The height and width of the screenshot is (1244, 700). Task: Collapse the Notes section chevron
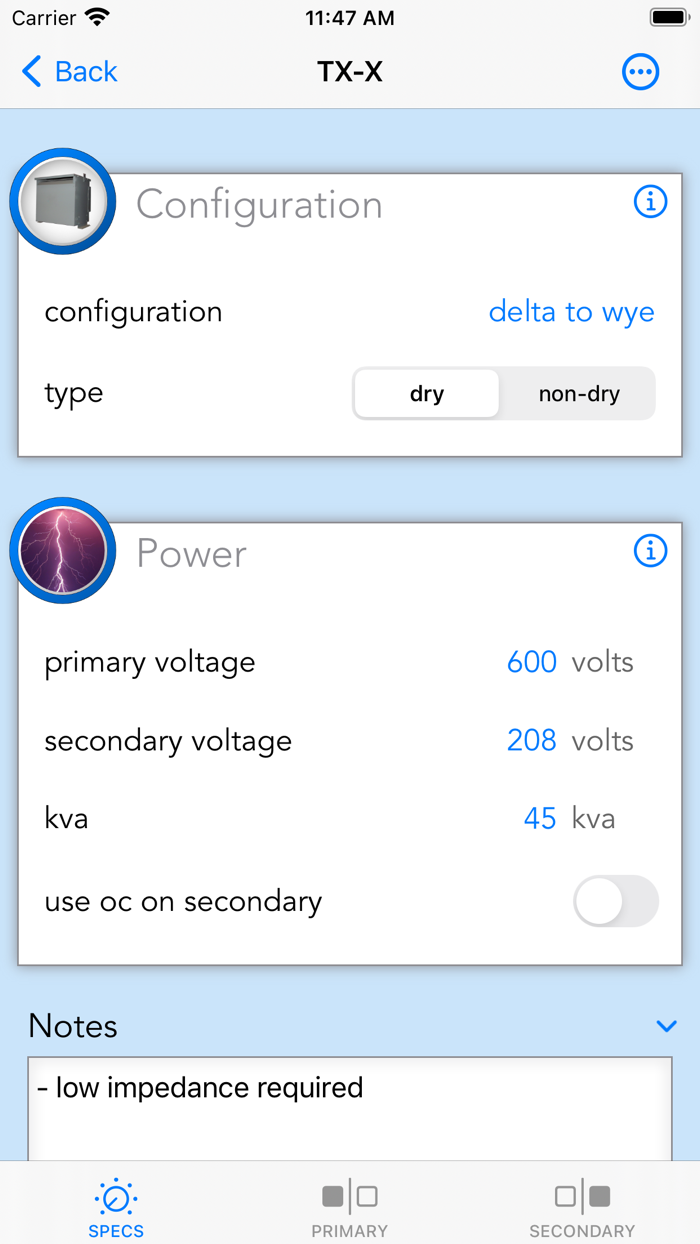[x=666, y=1026]
